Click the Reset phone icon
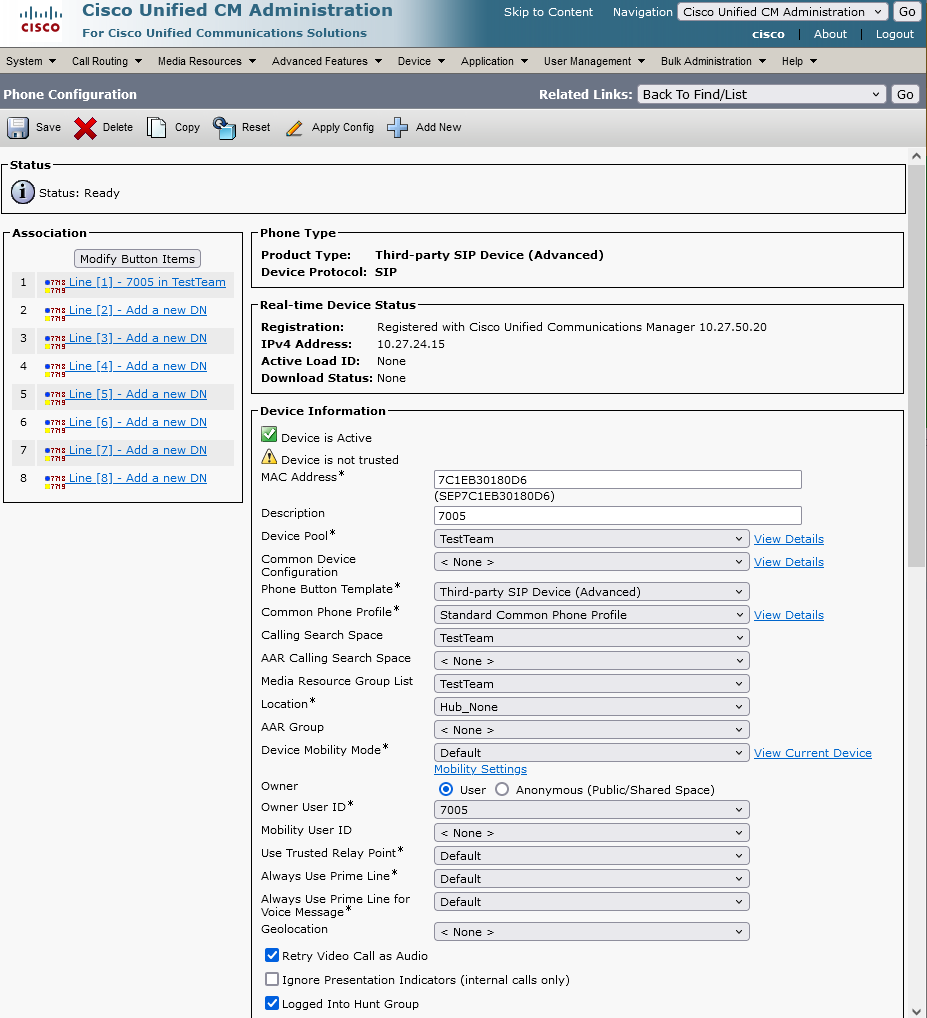This screenshot has width=927, height=1018. coord(224,128)
